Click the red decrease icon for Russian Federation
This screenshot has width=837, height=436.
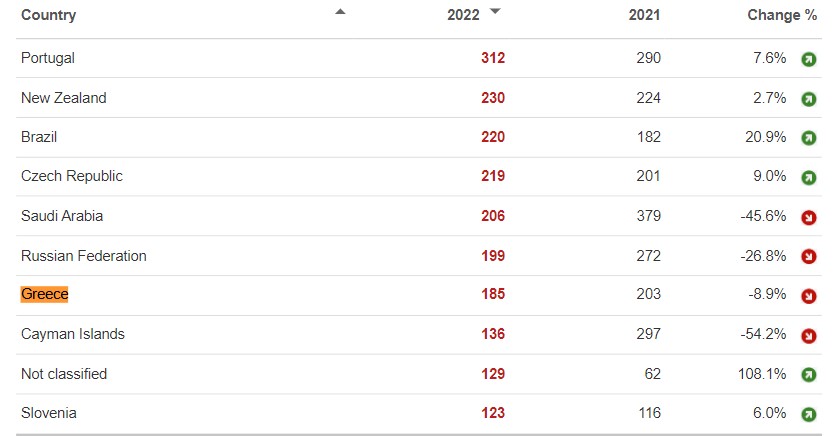click(809, 257)
